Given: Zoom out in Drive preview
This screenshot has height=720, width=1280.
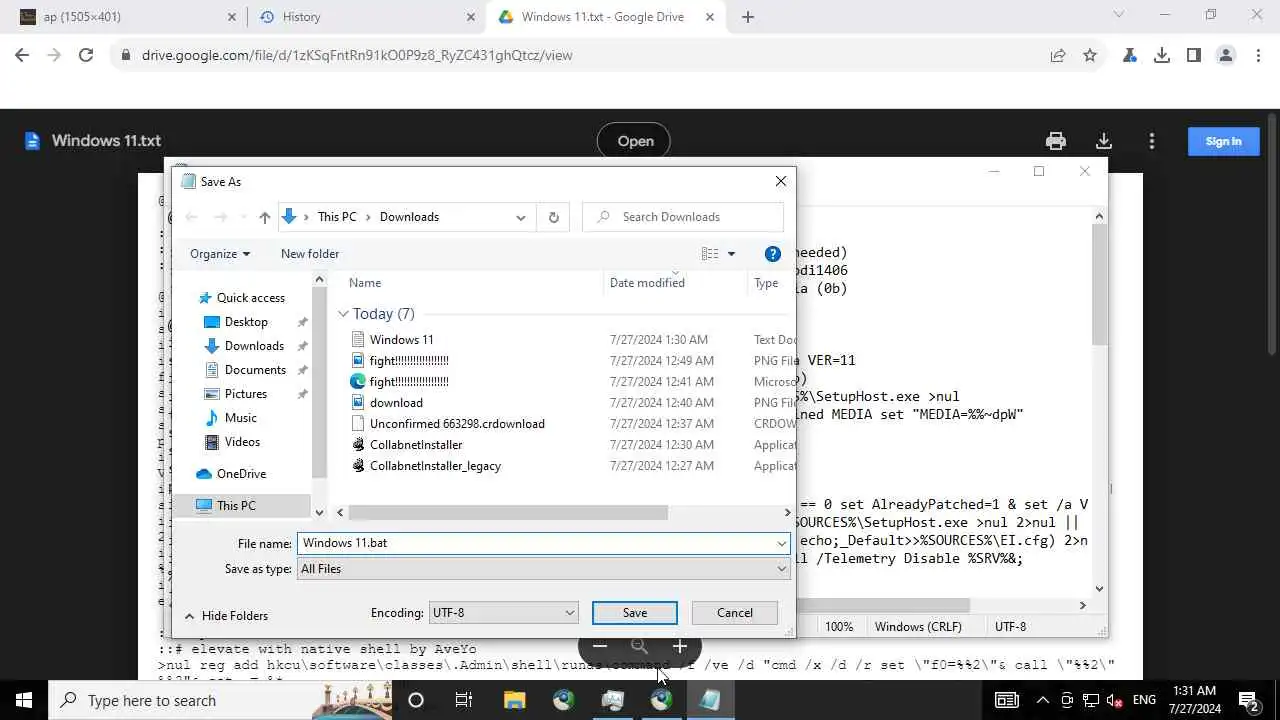Looking at the screenshot, I should 600,646.
